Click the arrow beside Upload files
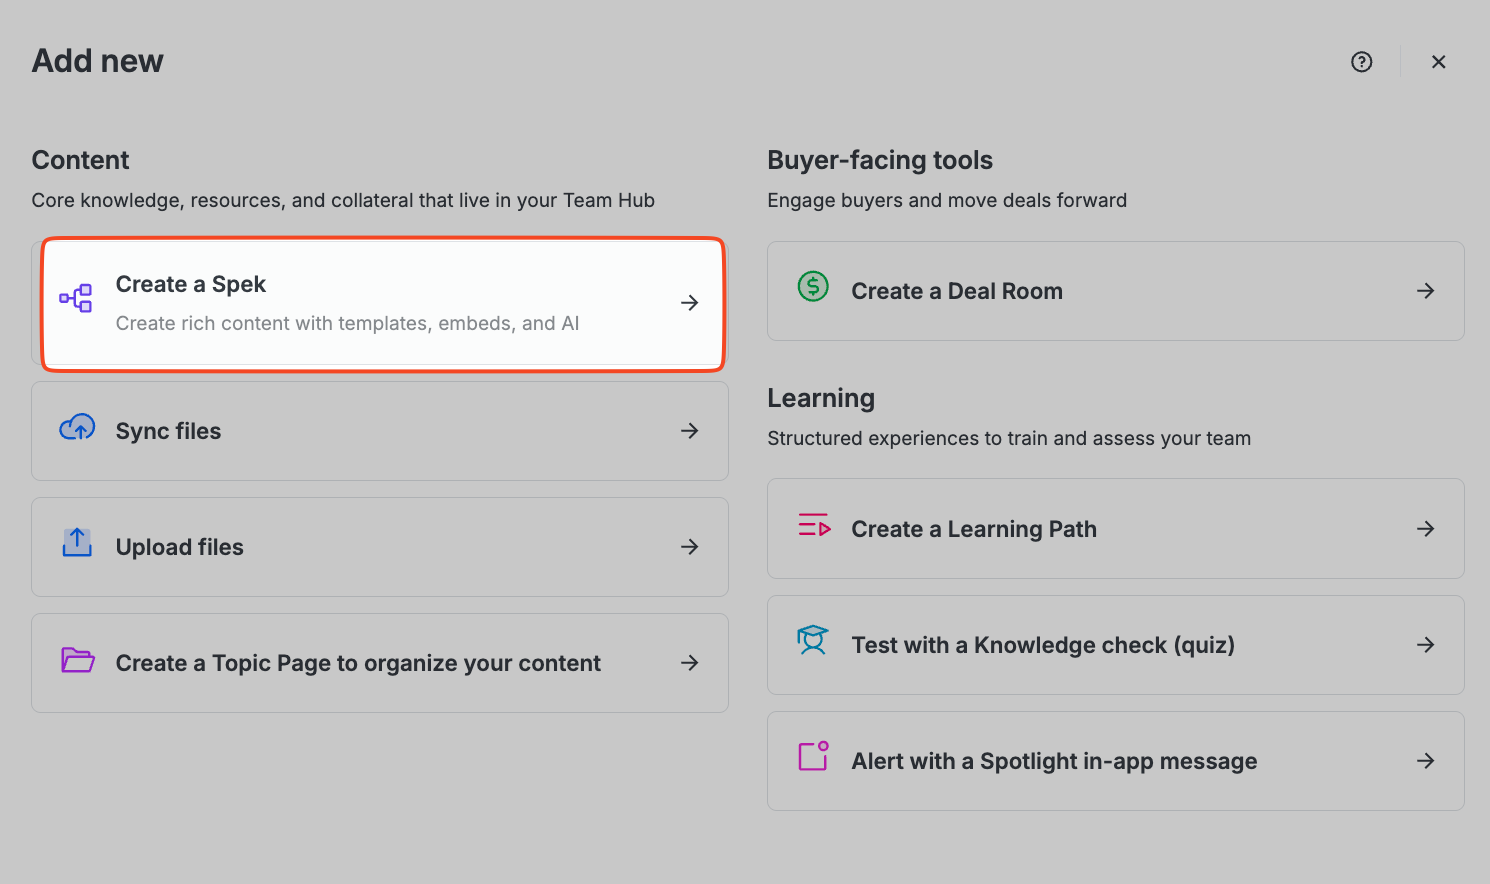Viewport: 1490px width, 884px height. [x=690, y=547]
